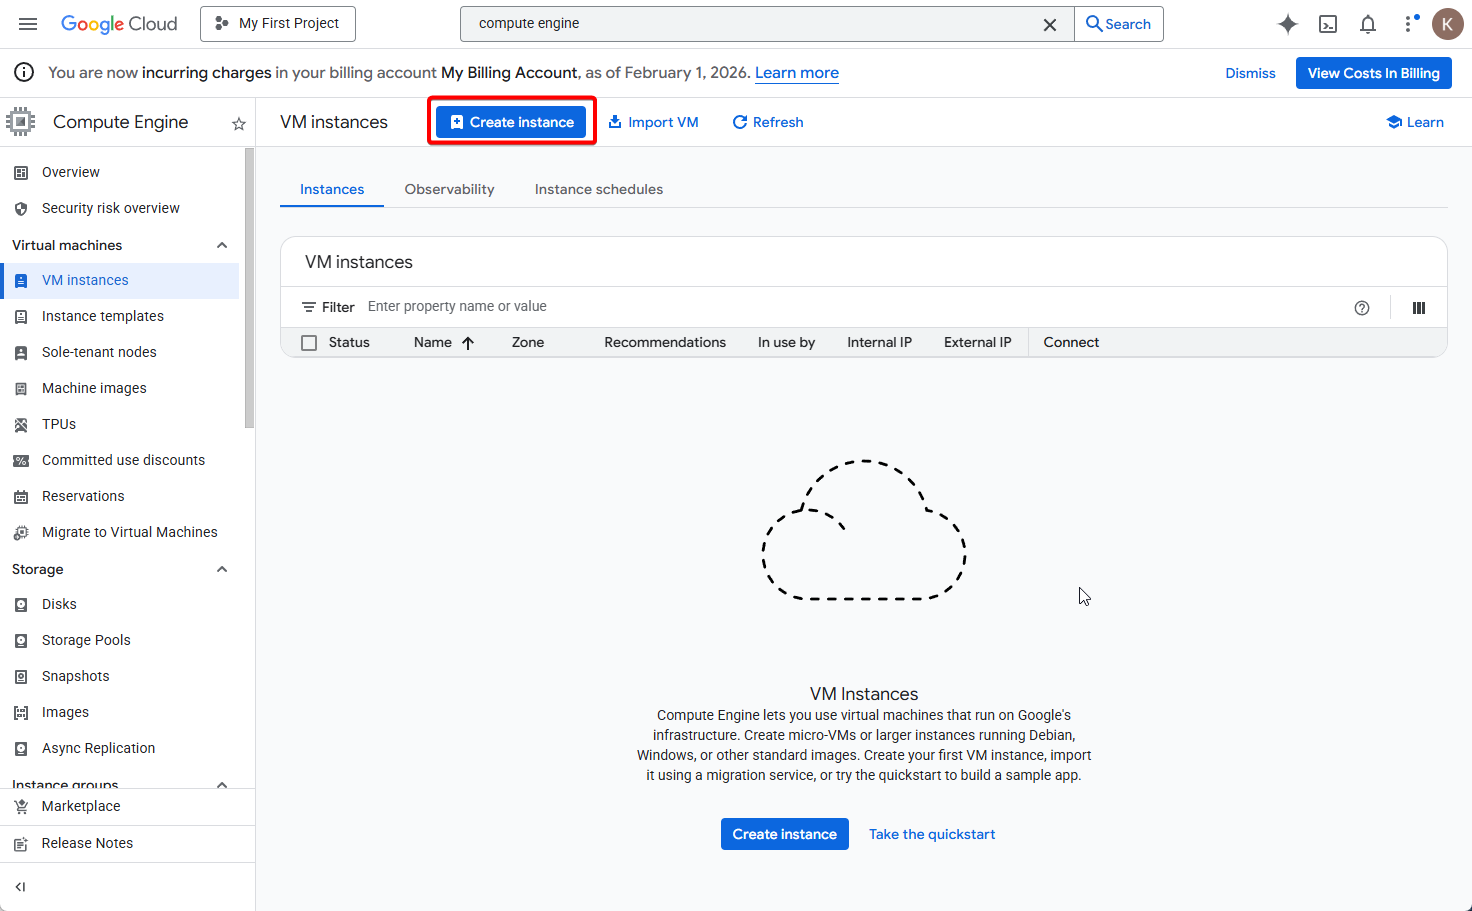Toggle the select-all instances checkbox
This screenshot has height=911, width=1472.
click(x=309, y=343)
